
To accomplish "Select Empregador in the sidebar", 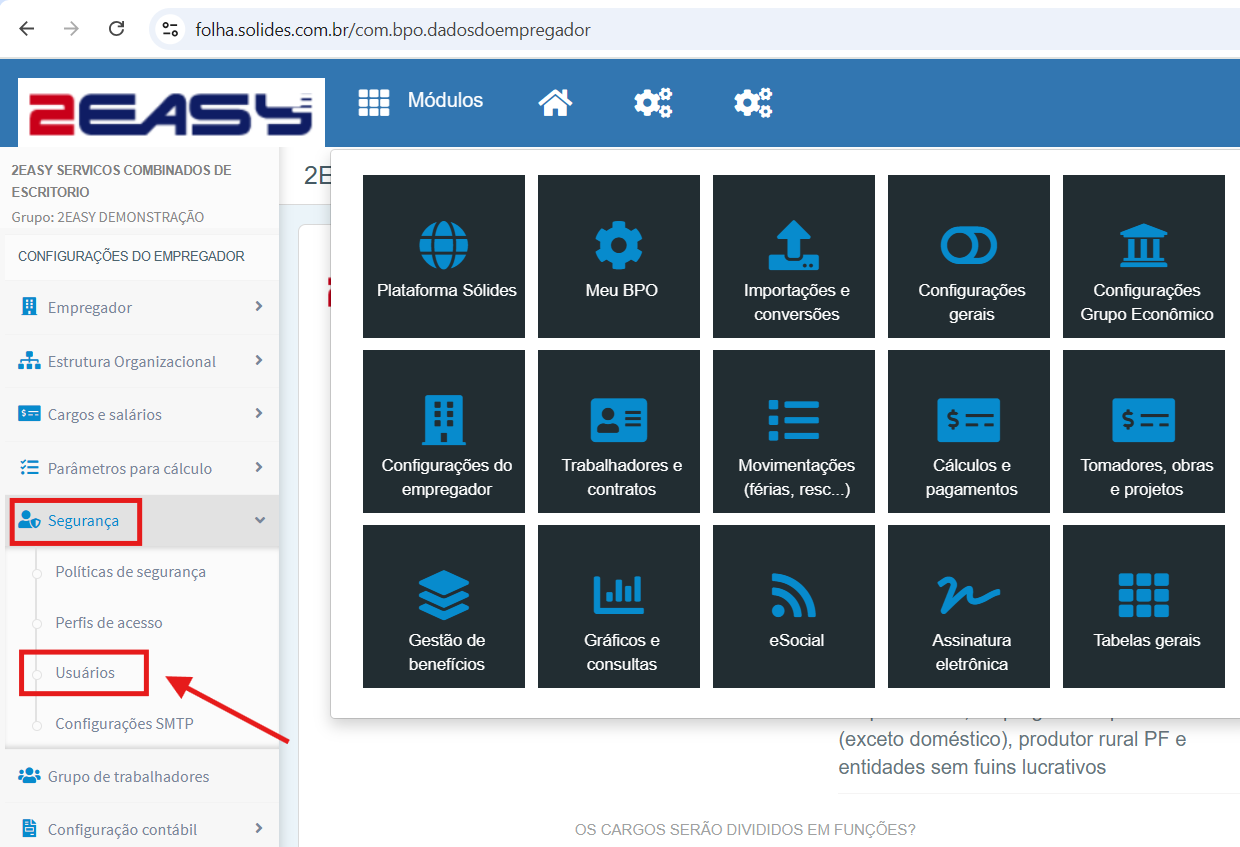I will [140, 307].
